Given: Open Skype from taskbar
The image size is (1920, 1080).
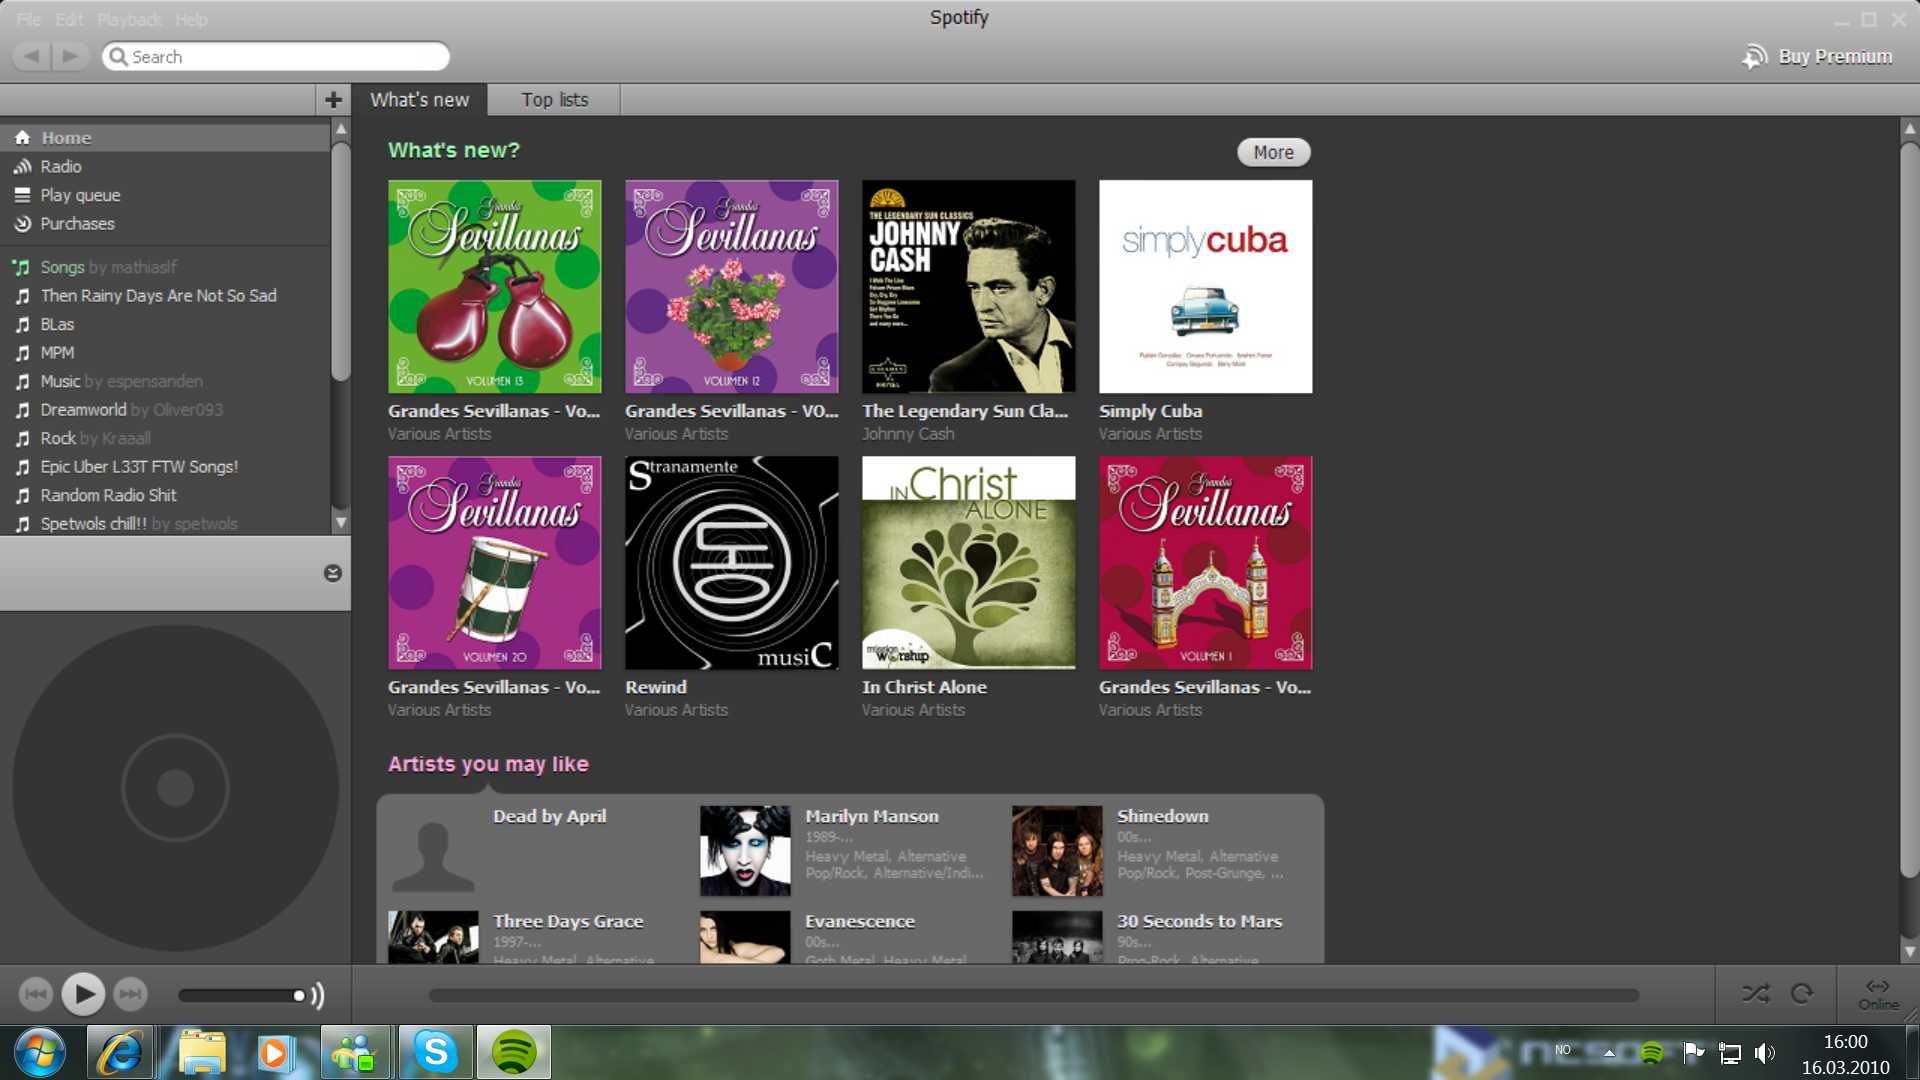Looking at the screenshot, I should [436, 1052].
